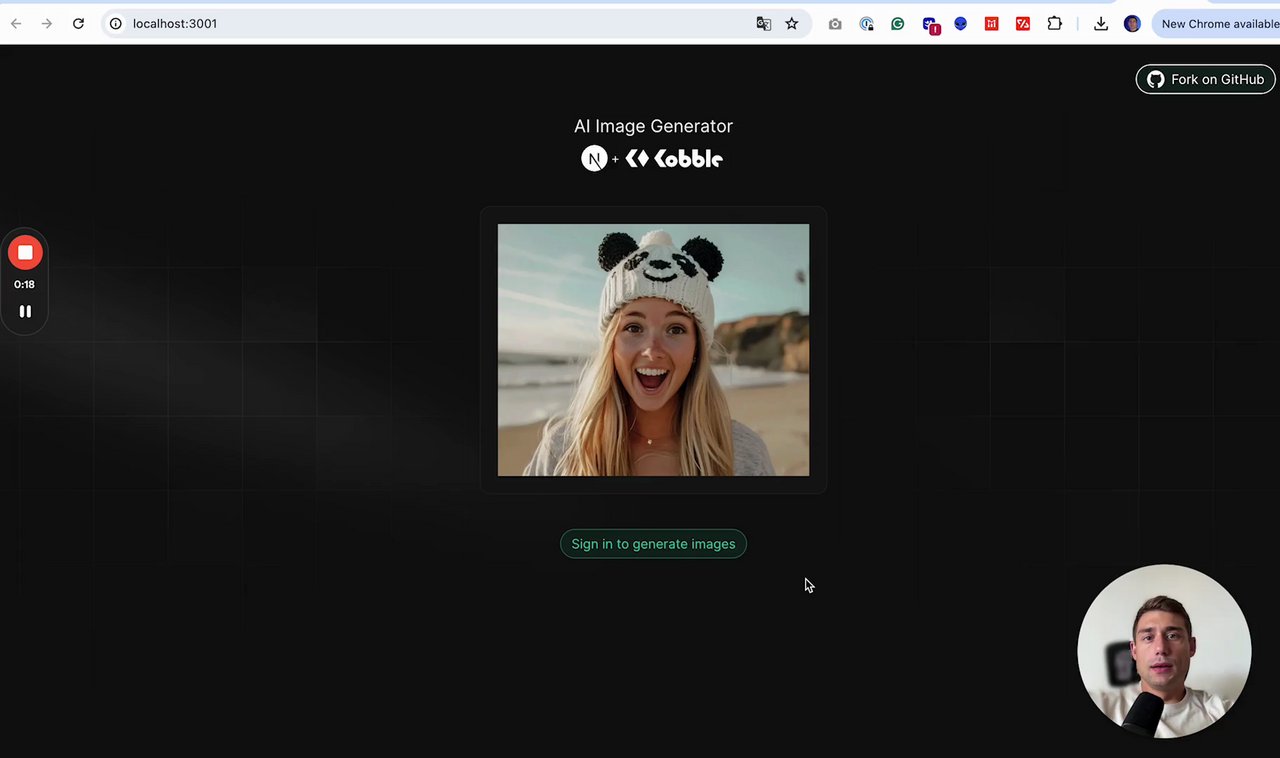Click the browser back arrow

click(x=16, y=24)
